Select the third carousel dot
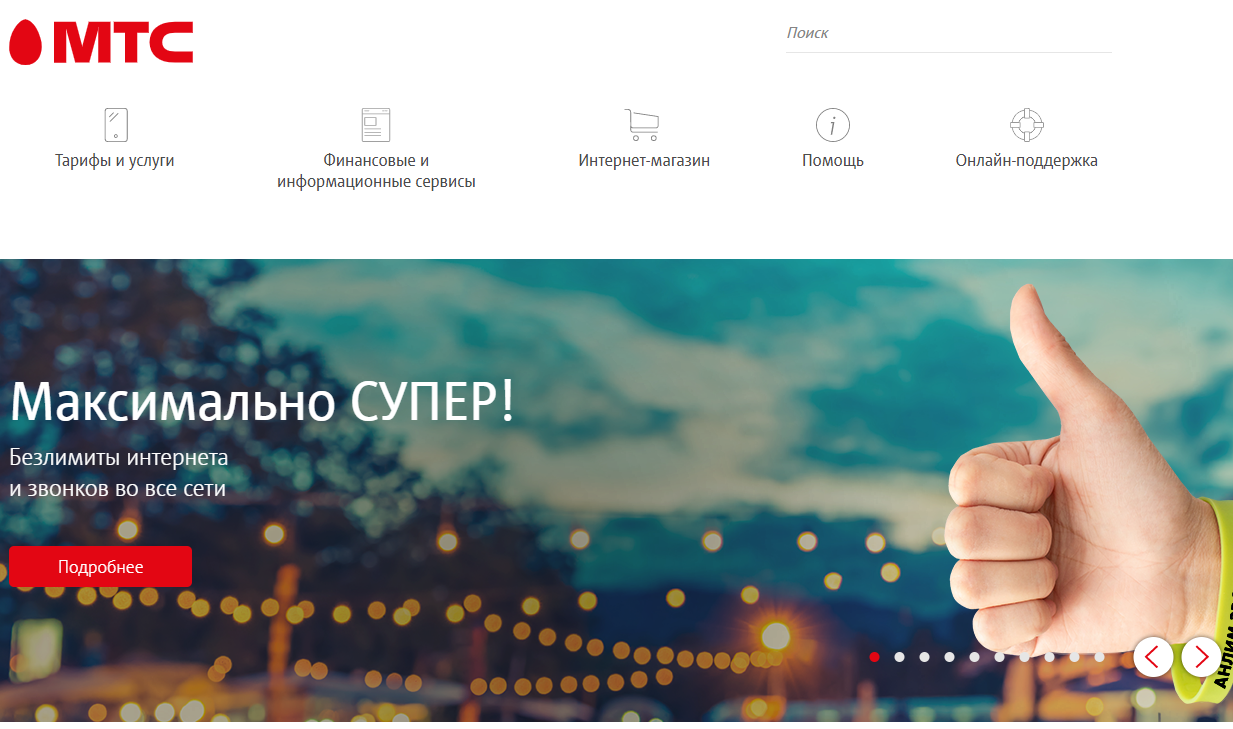Screen dimensions: 1233x729 924,657
